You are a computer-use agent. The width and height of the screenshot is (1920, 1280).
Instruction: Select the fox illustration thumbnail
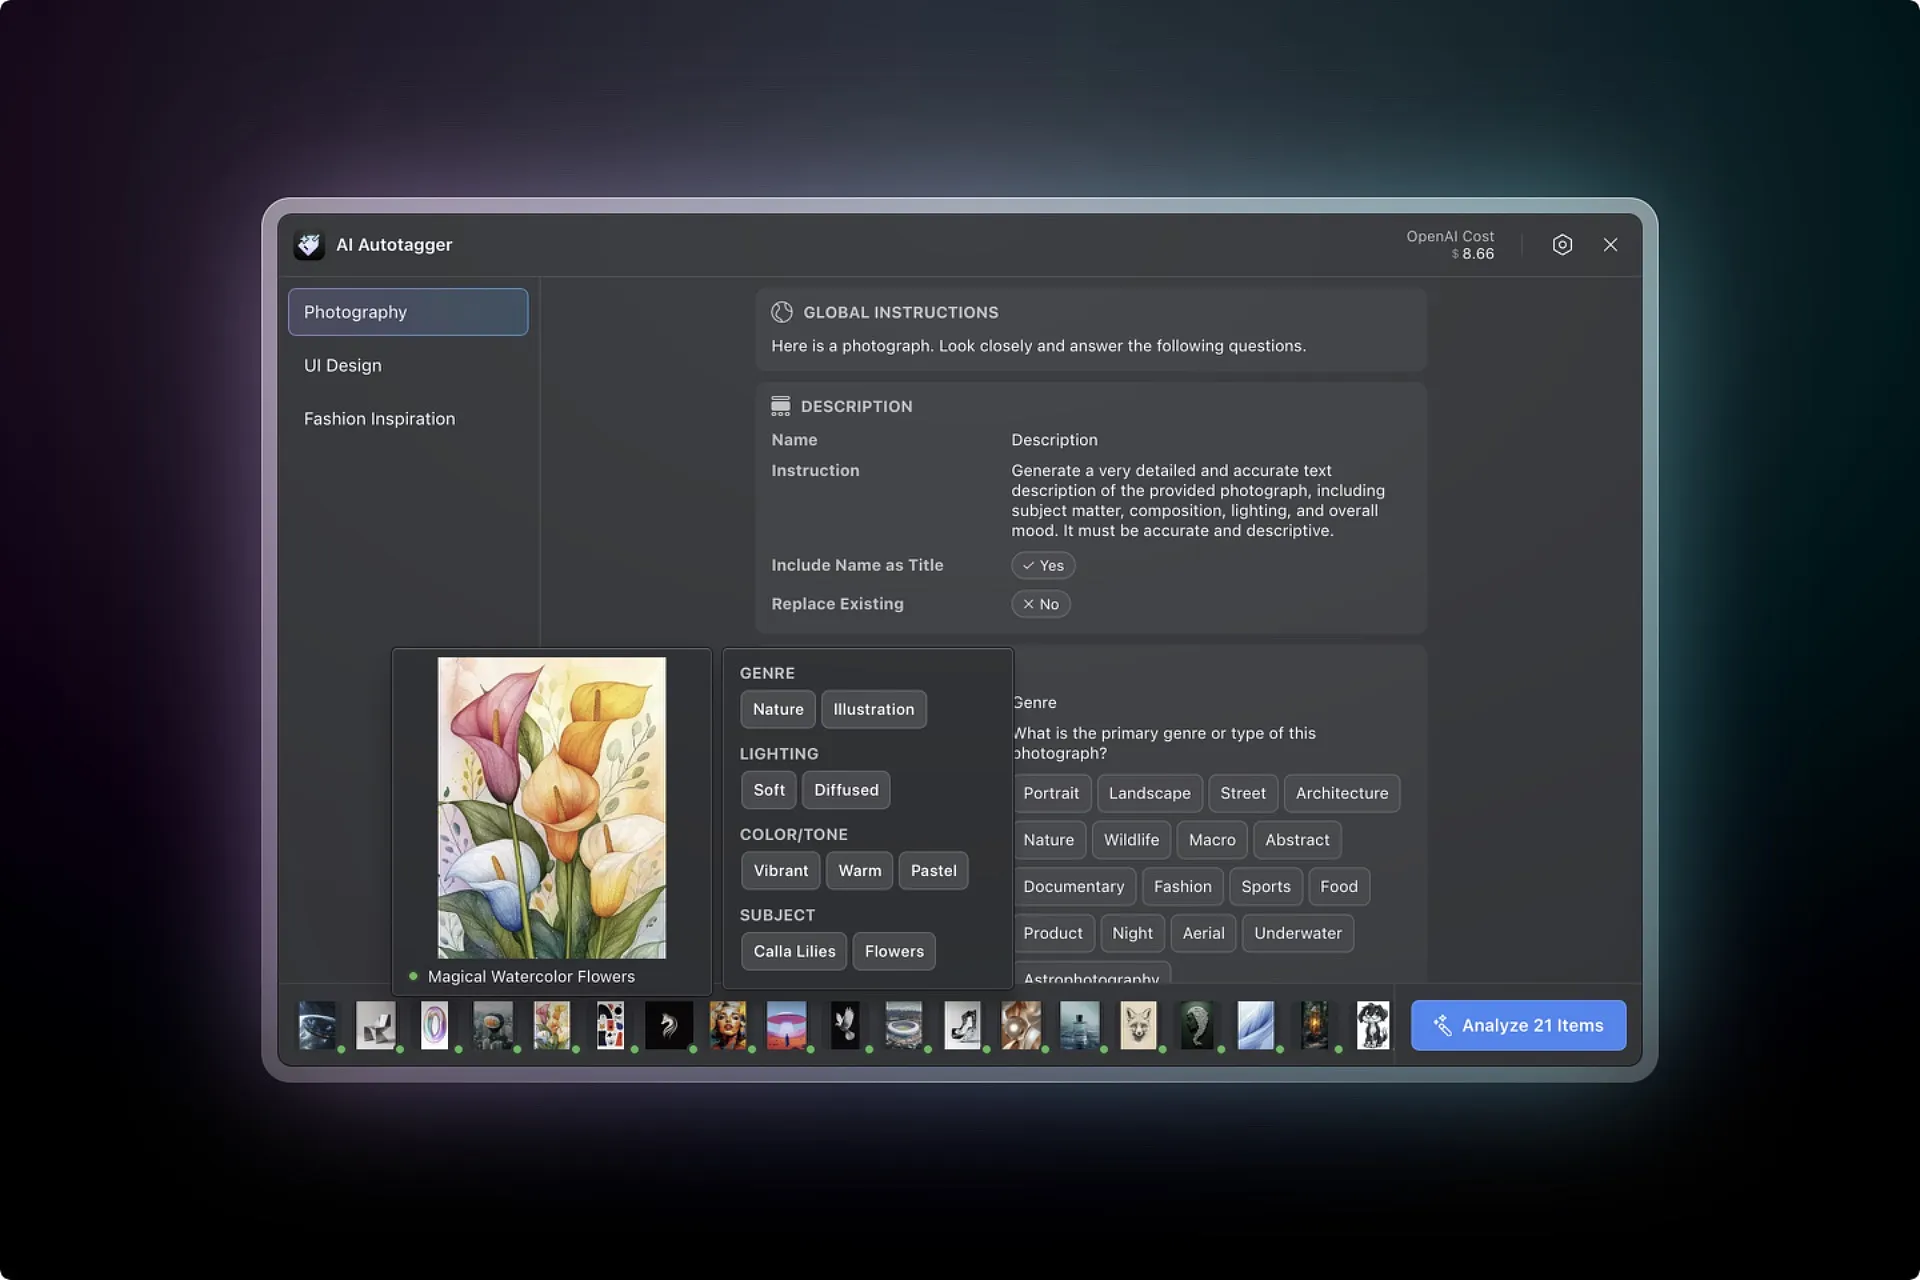(x=1138, y=1025)
